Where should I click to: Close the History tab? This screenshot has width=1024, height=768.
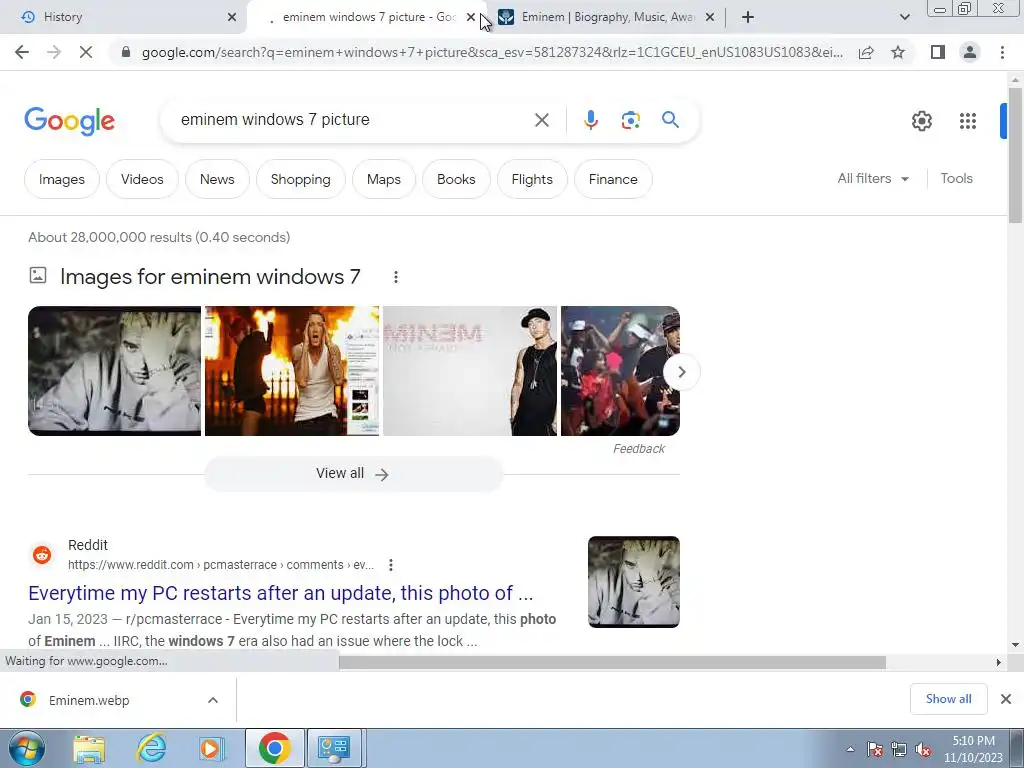pos(231,17)
